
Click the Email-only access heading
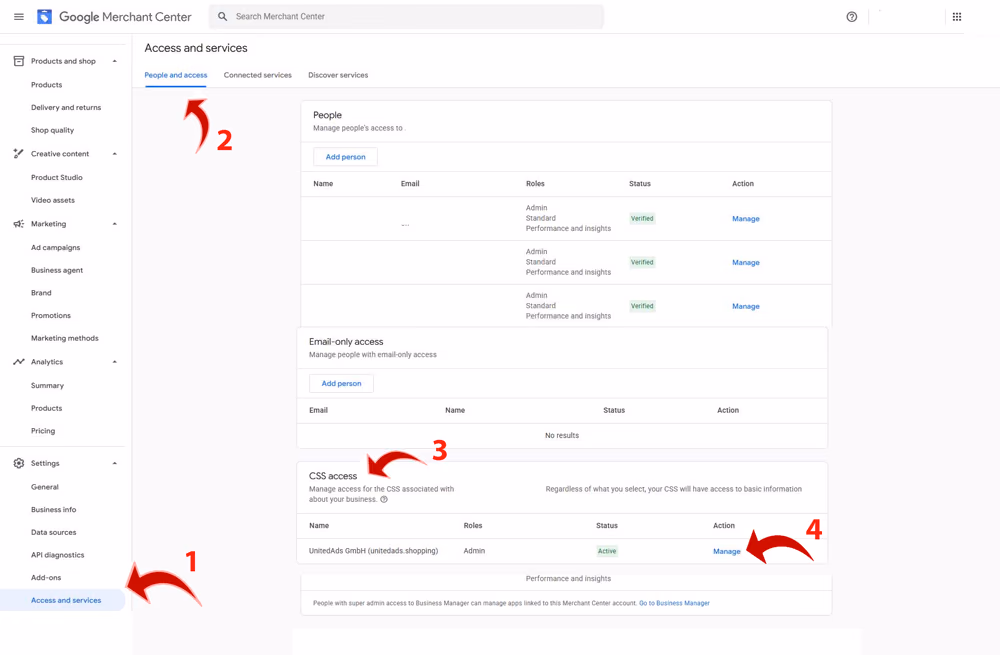tap(346, 342)
